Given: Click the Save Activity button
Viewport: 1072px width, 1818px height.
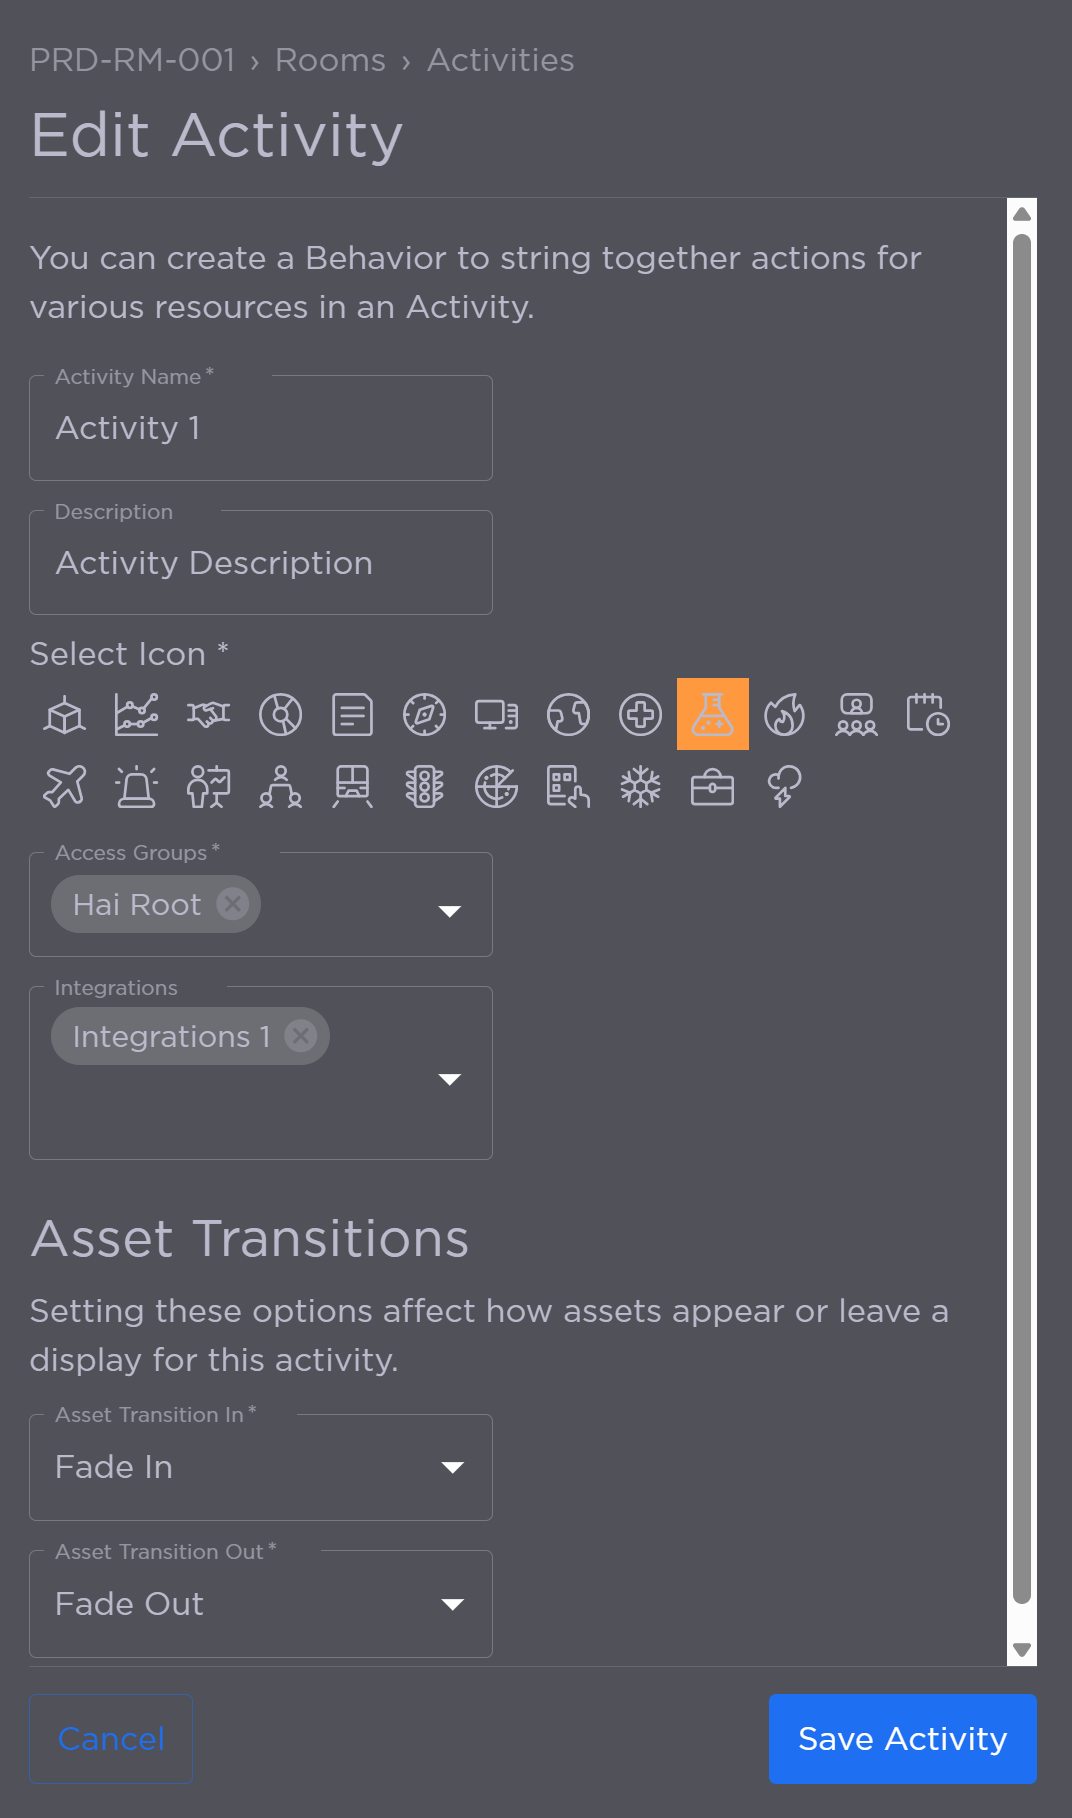Looking at the screenshot, I should 902,1739.
